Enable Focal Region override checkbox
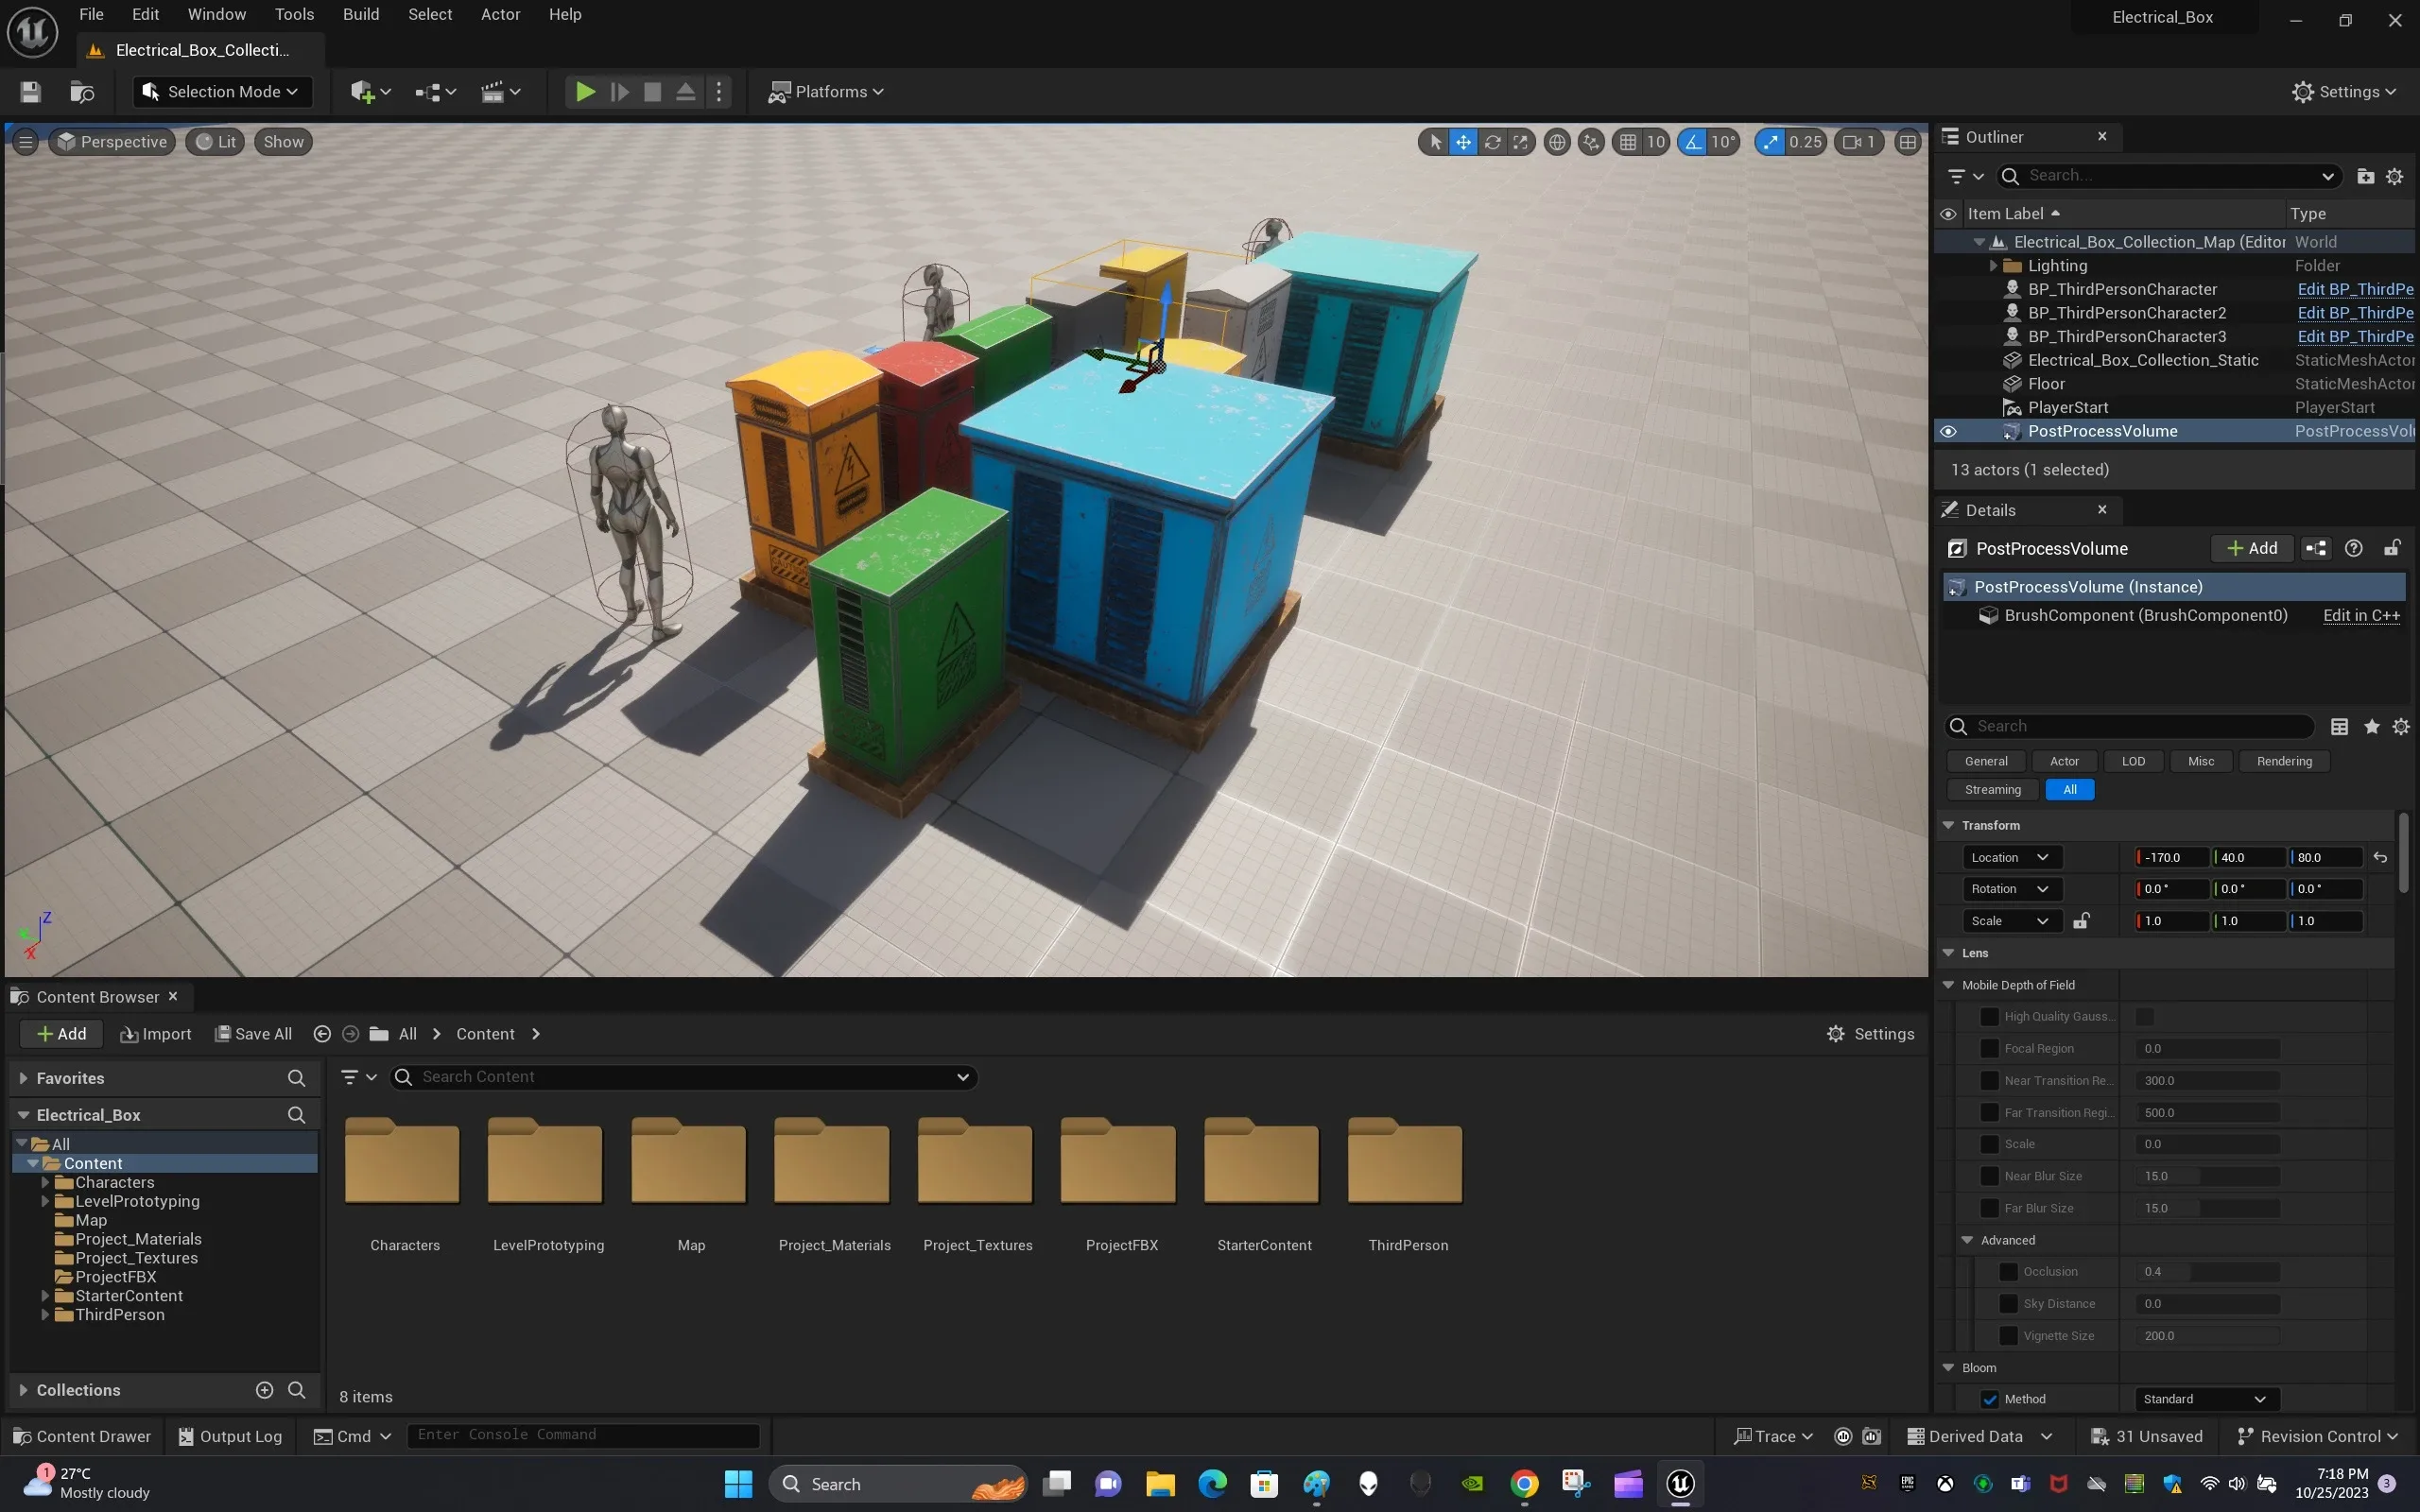The width and height of the screenshot is (2420, 1512). (x=1990, y=1049)
